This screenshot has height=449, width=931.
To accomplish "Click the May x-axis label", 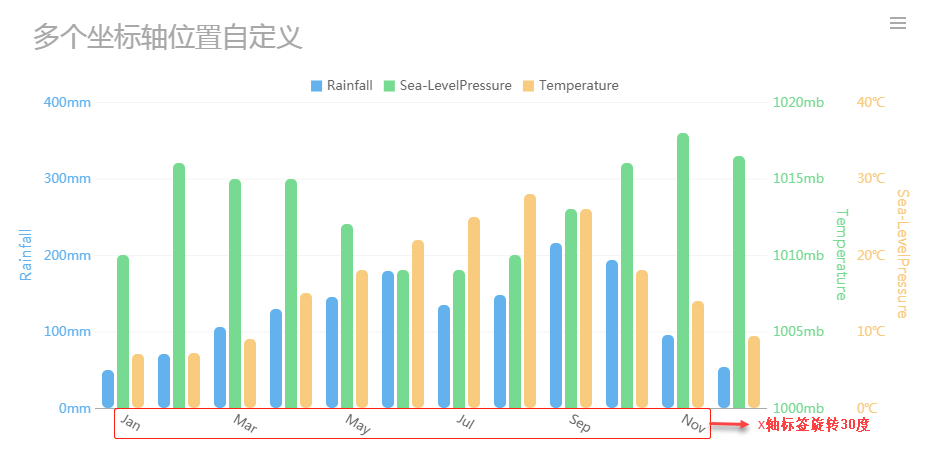I will (x=357, y=424).
